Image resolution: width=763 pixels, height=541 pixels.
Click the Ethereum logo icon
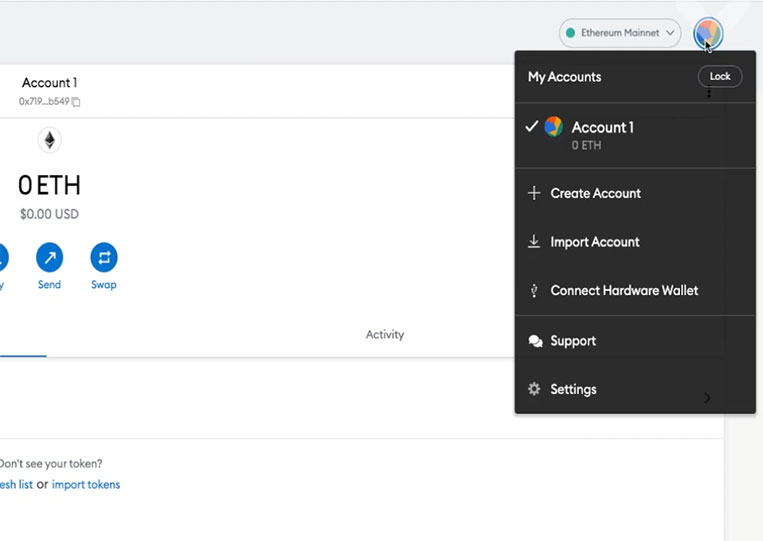(x=50, y=140)
